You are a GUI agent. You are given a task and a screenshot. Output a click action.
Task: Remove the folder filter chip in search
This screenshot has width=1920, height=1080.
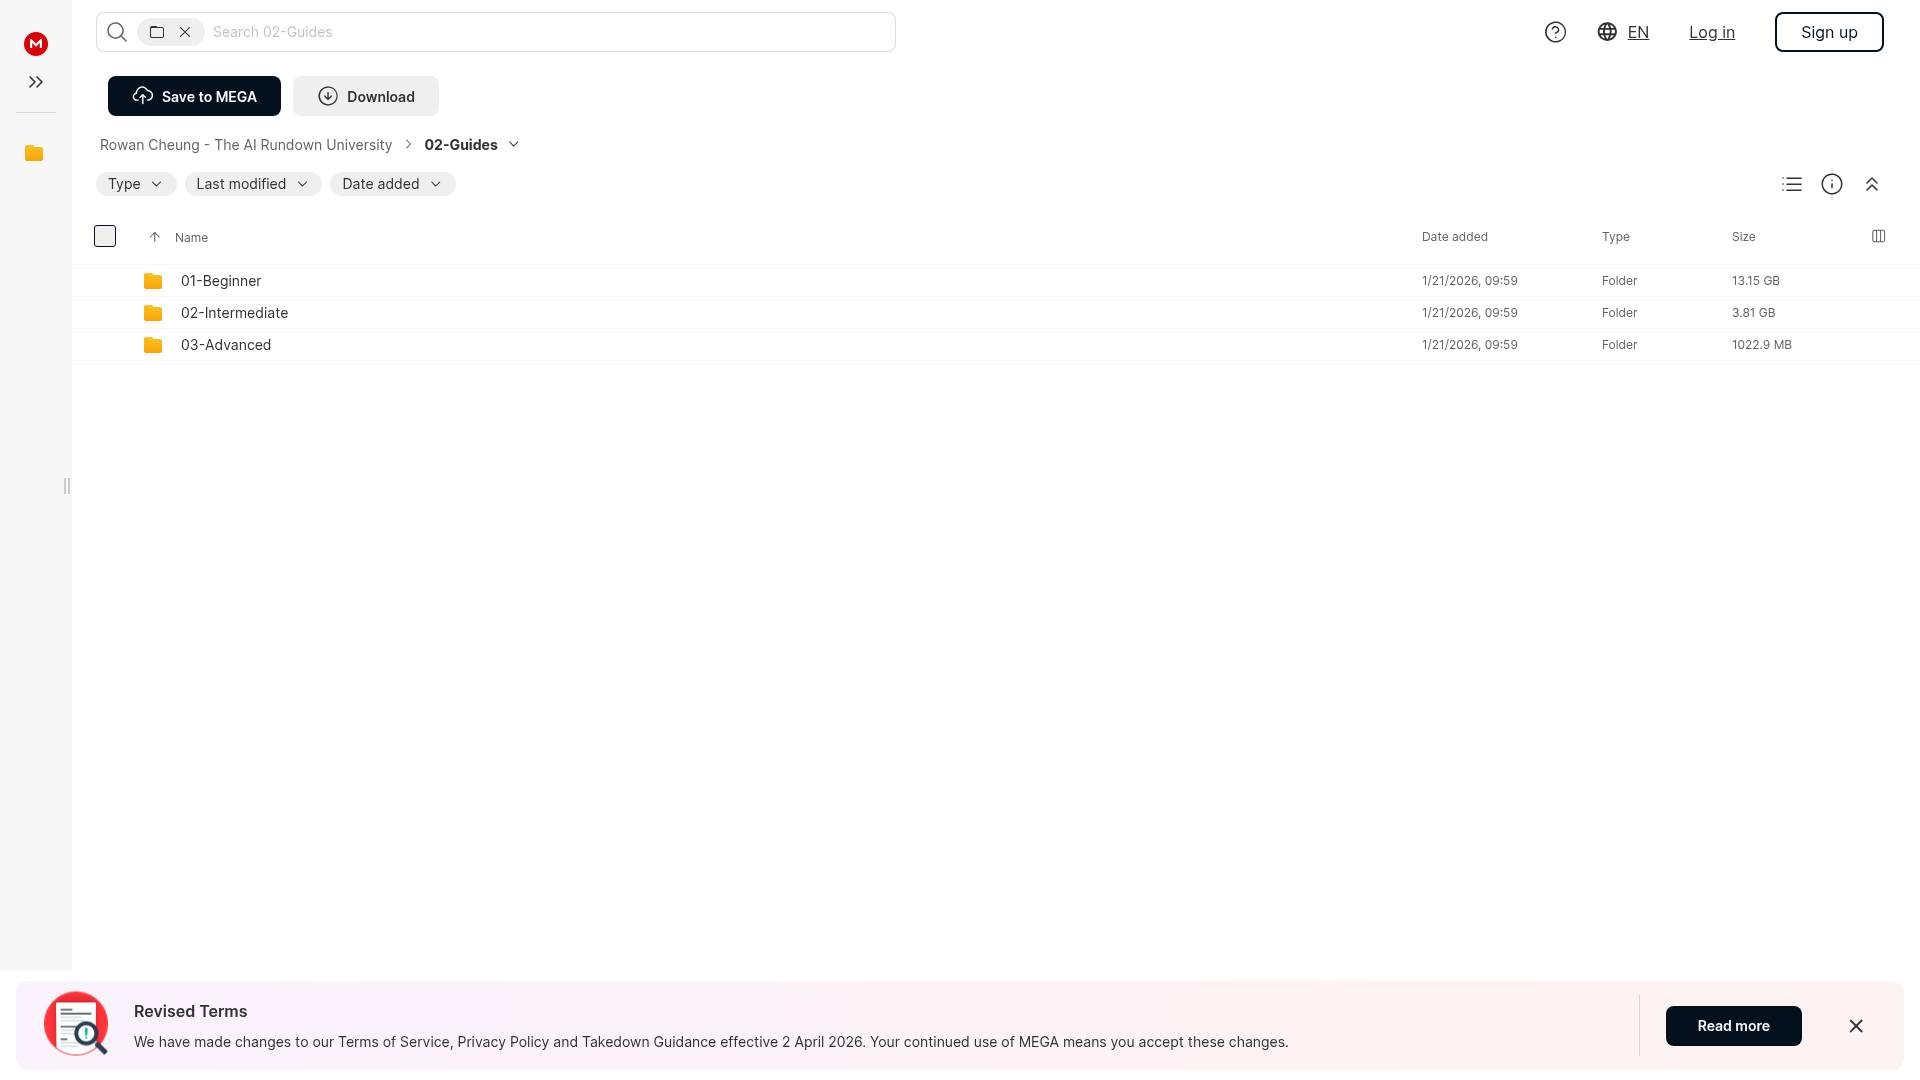tap(185, 32)
